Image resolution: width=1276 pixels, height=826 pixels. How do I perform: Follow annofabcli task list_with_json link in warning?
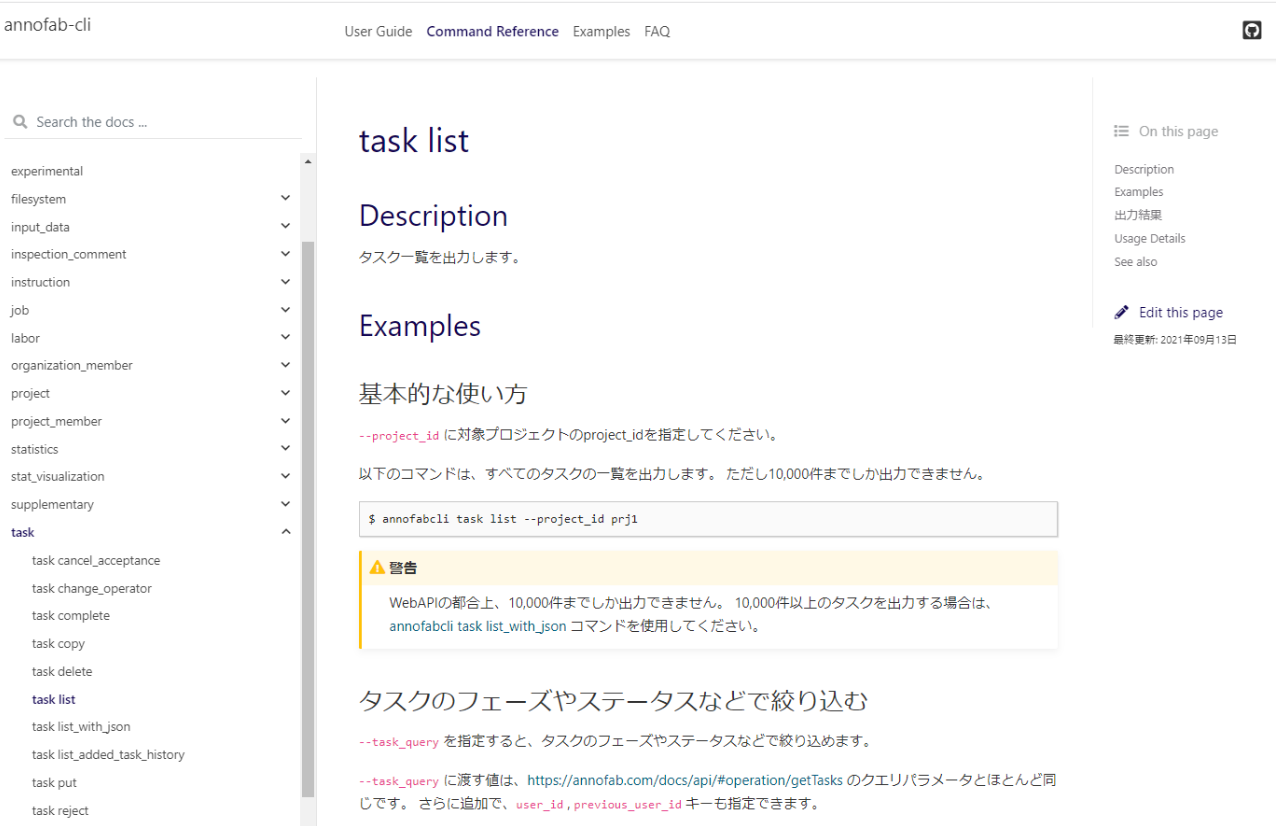(478, 627)
